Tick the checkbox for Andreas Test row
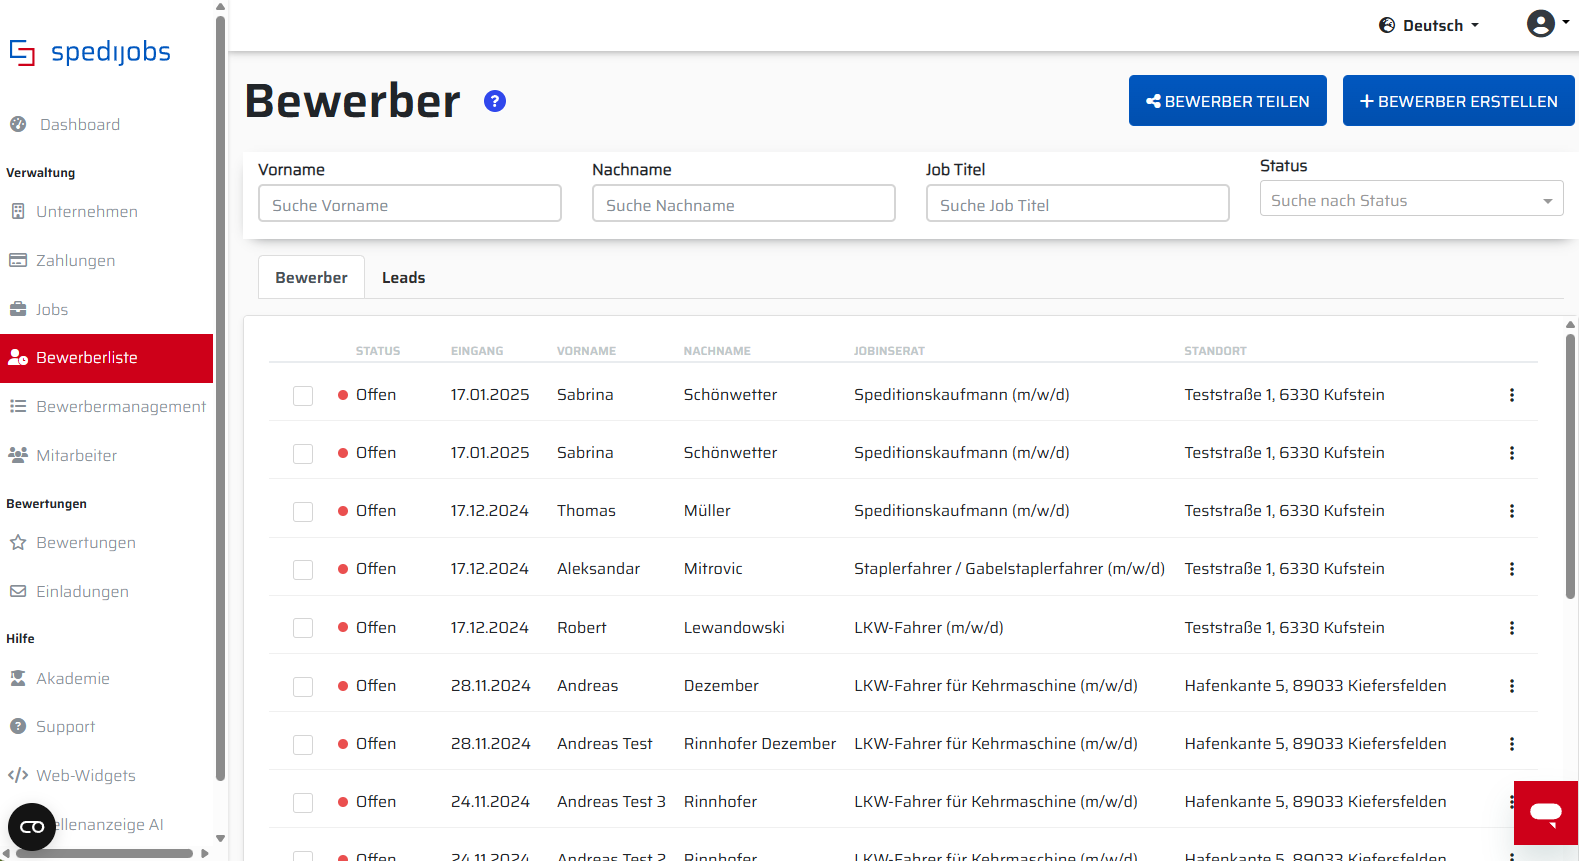The height and width of the screenshot is (861, 1579). coord(303,745)
